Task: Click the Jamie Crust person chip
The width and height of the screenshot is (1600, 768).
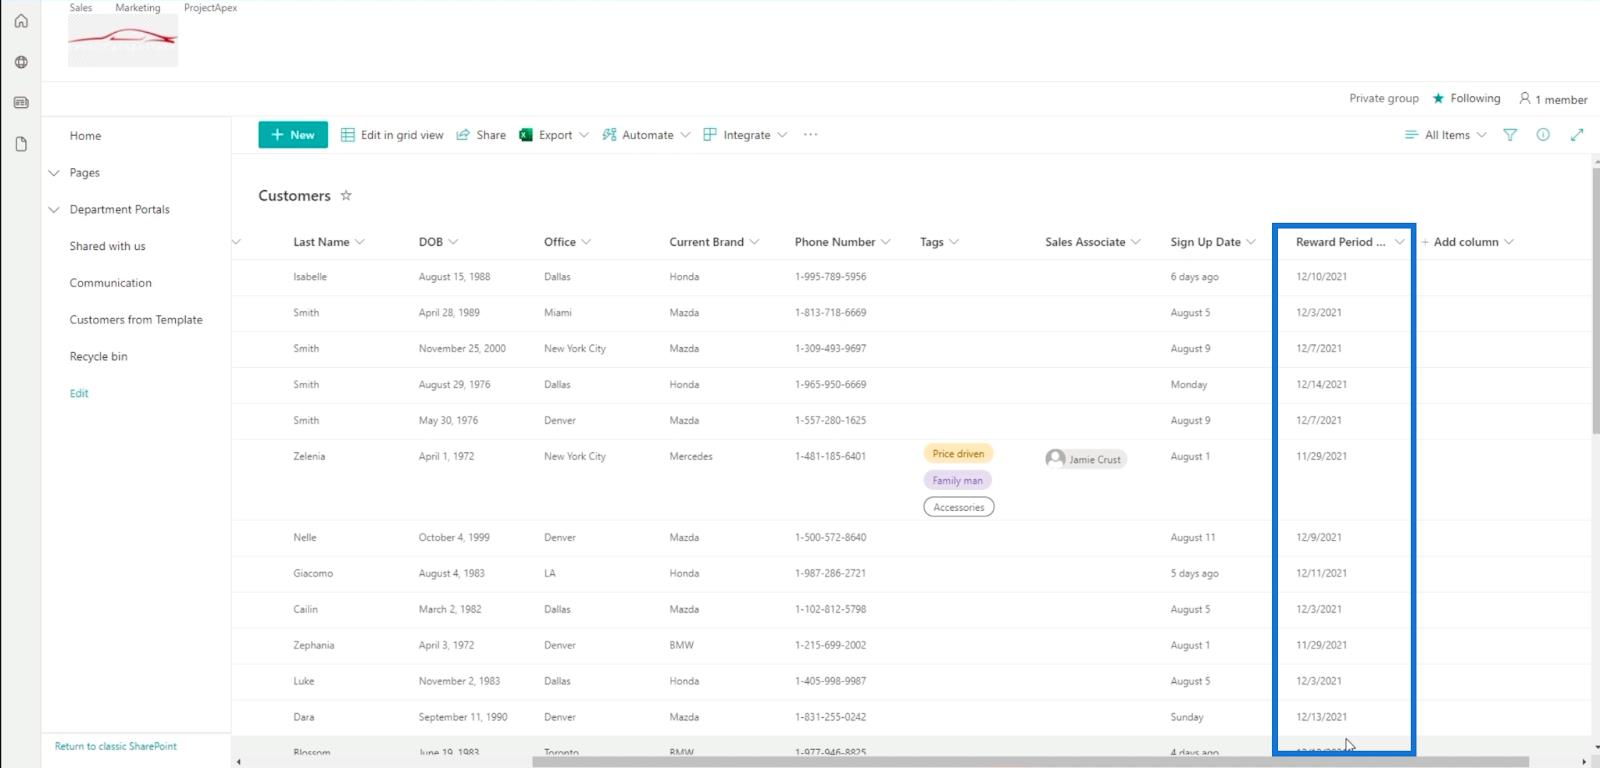Action: (x=1086, y=459)
